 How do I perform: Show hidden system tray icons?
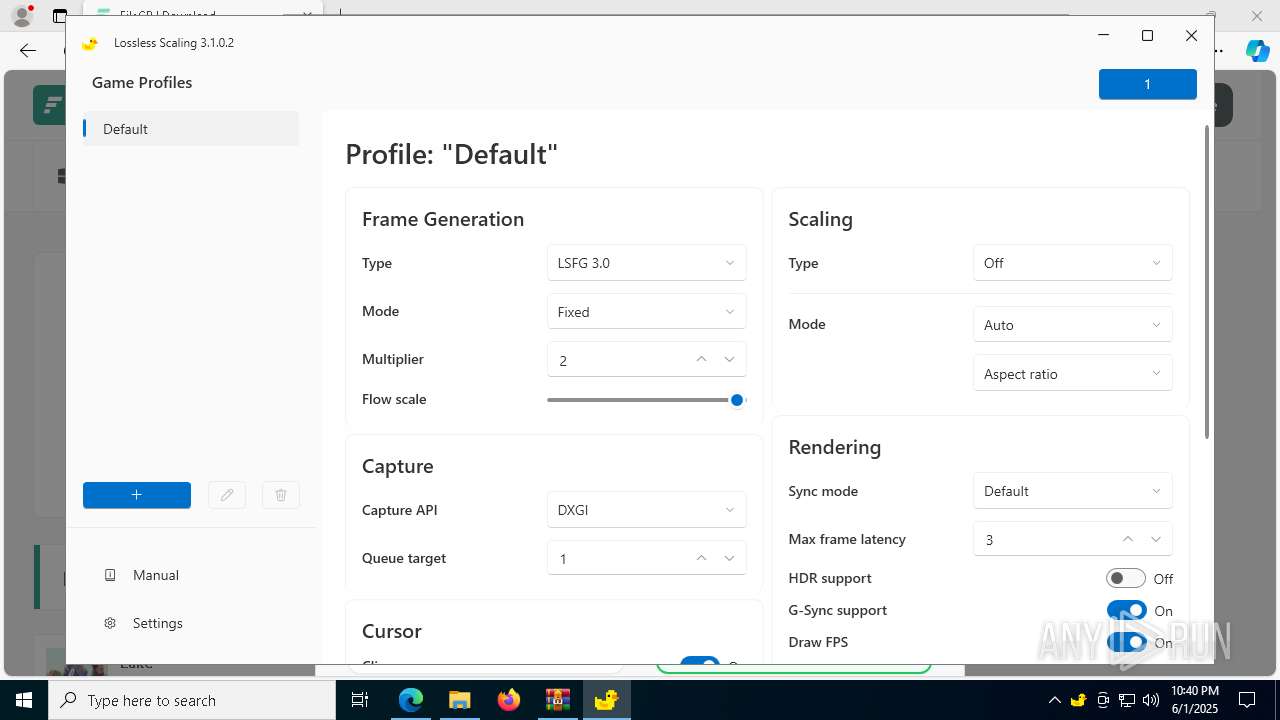[x=1054, y=700]
